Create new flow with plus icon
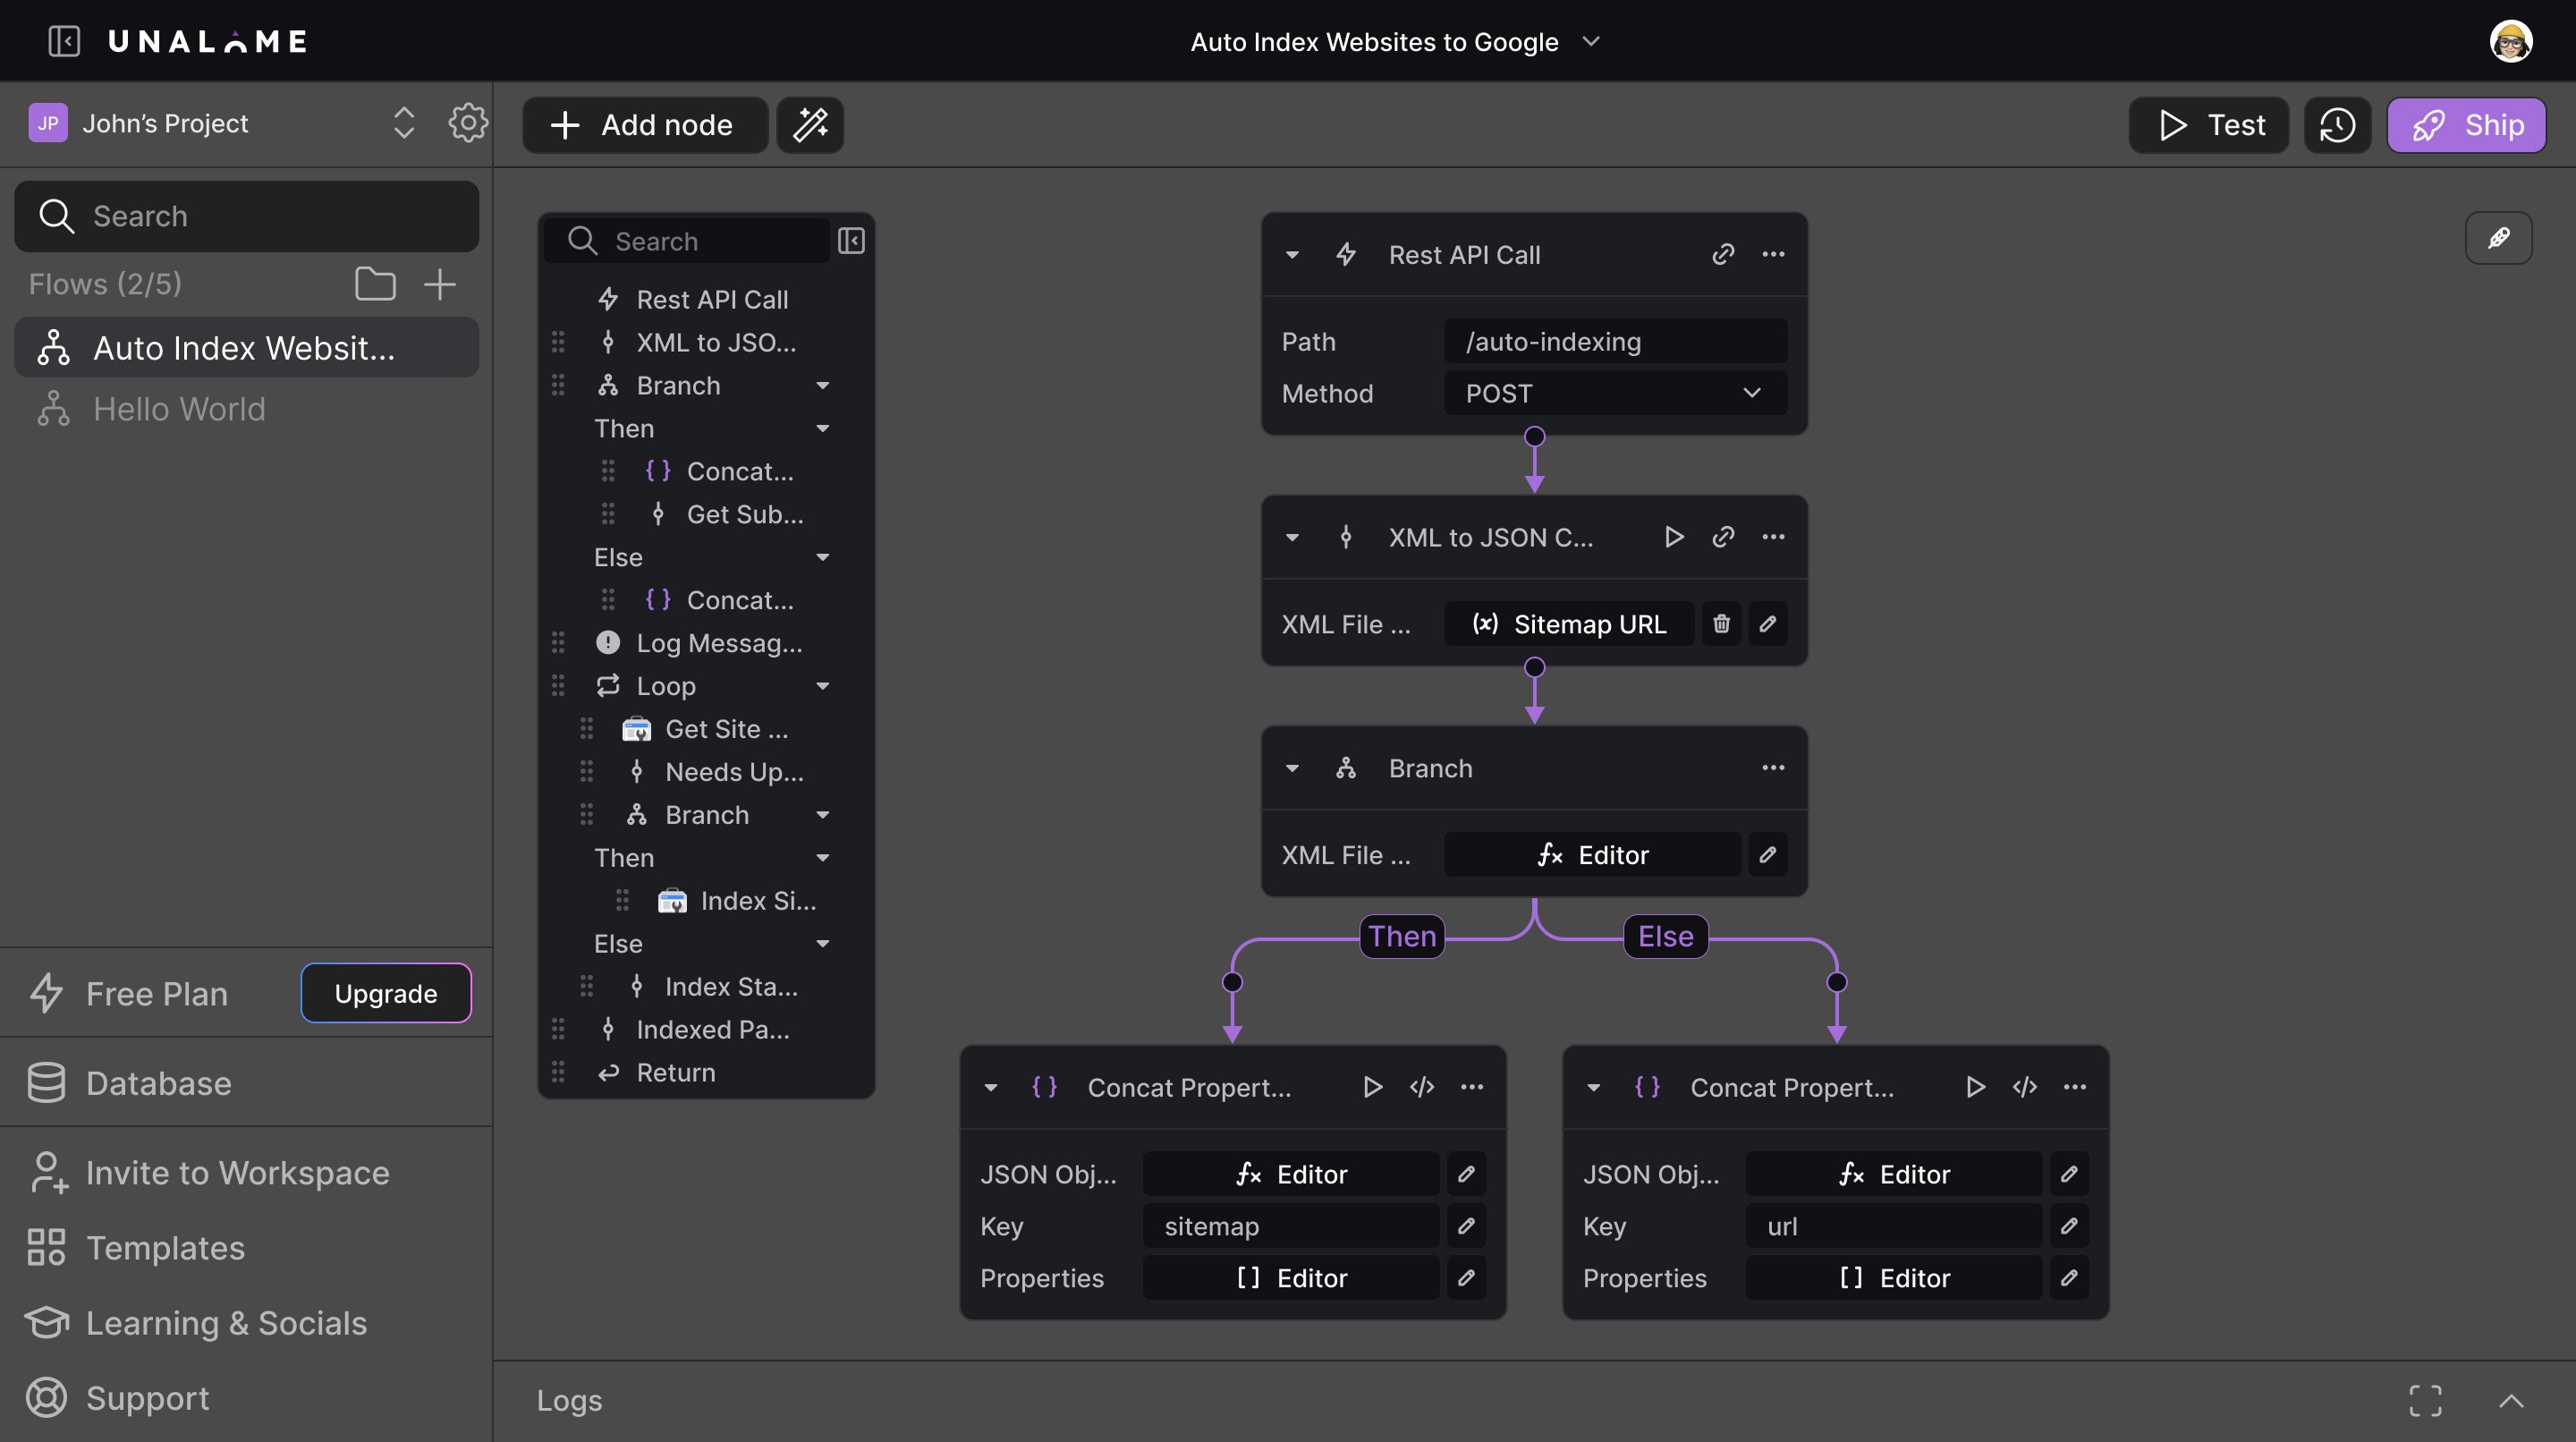Image resolution: width=2576 pixels, height=1442 pixels. tap(440, 284)
